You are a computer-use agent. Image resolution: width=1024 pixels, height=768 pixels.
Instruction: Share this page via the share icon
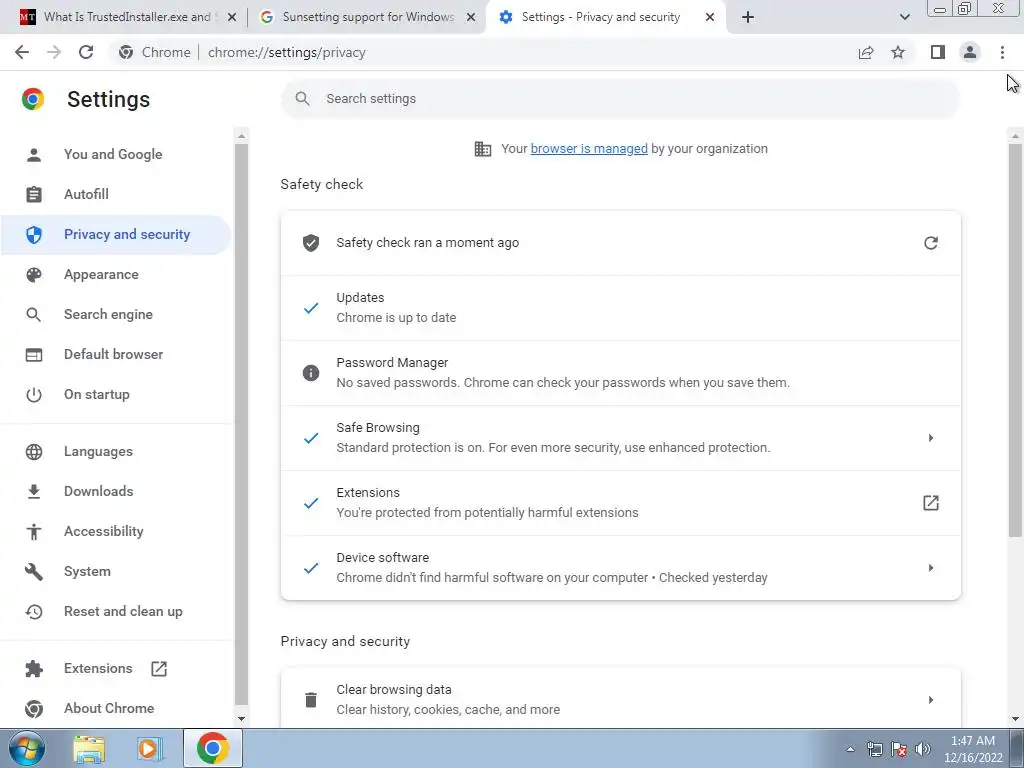point(866,52)
